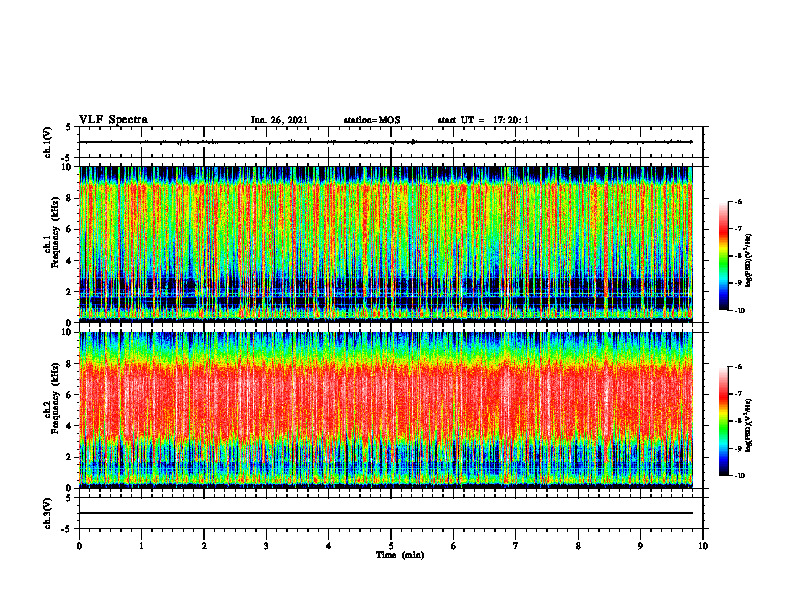Select the "station=MOS" label
Viewport: 792px width, 612px height.
pyautogui.click(x=372, y=120)
